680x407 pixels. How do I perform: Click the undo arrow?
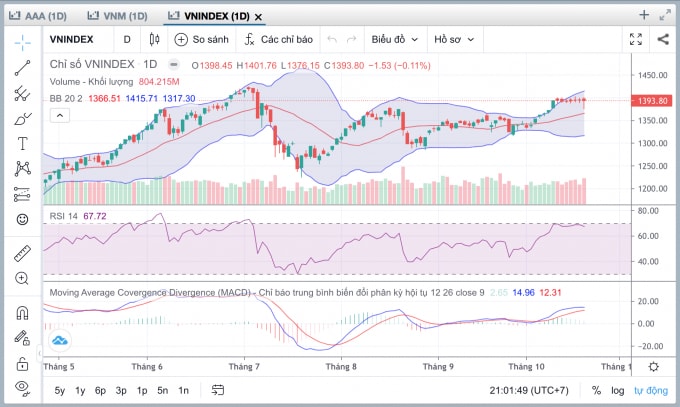click(x=332, y=39)
